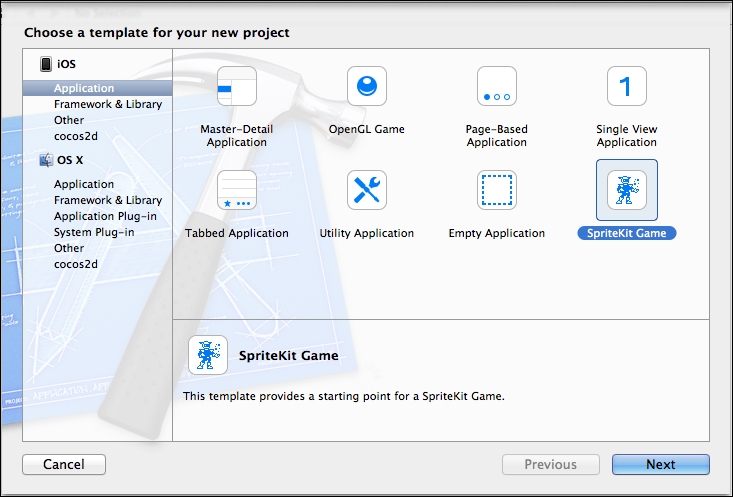733x497 pixels.
Task: Select the Single View Application icon
Action: point(627,86)
